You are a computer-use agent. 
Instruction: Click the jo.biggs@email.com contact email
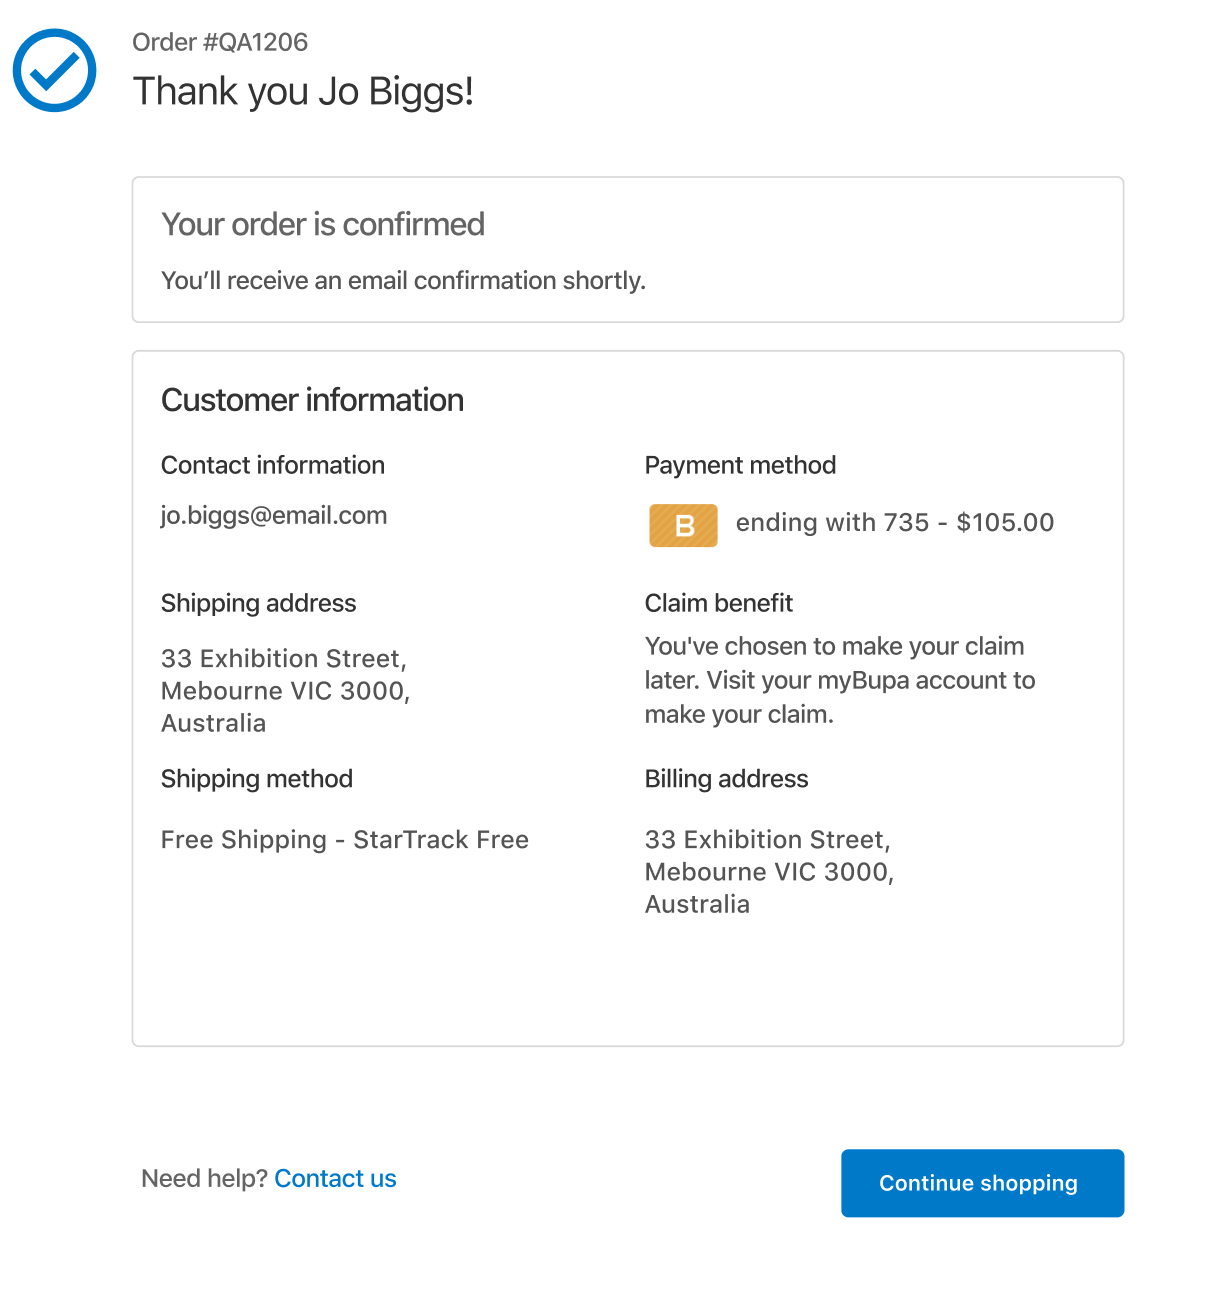pos(274,515)
